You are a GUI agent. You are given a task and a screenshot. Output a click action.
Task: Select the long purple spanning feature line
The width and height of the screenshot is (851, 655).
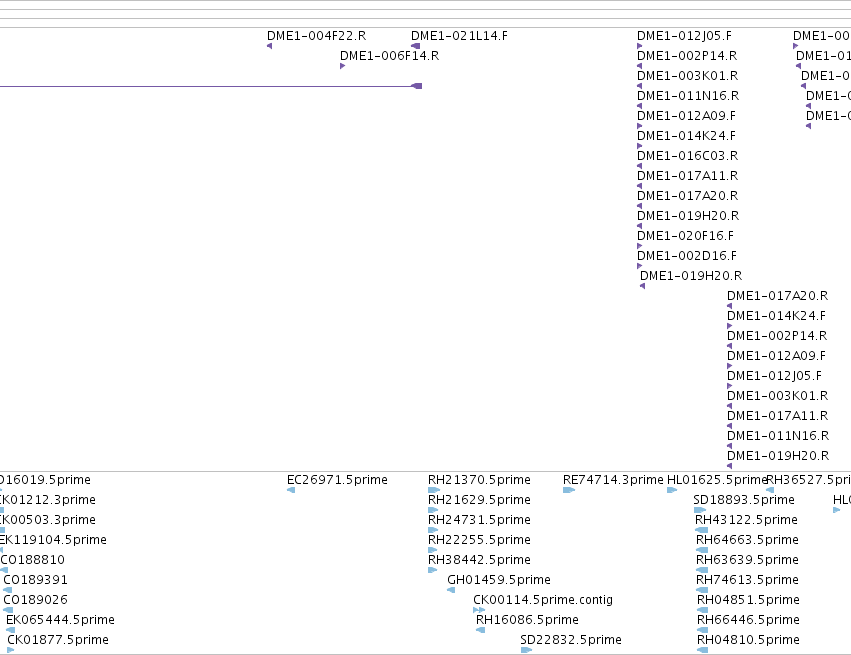tap(211, 86)
